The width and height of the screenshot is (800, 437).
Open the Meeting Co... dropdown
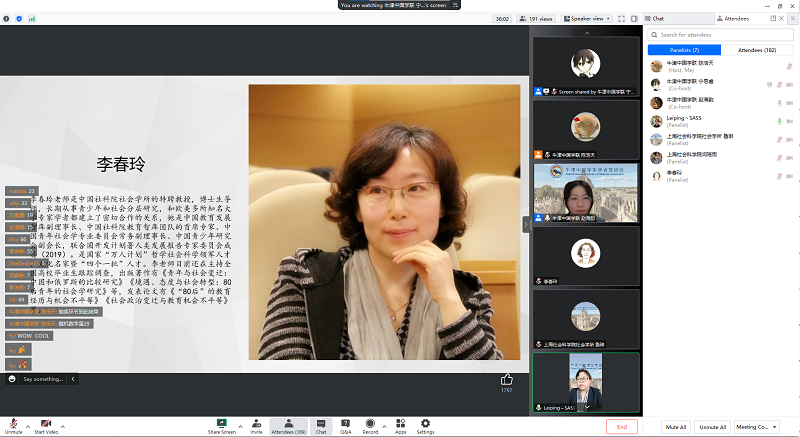point(757,427)
